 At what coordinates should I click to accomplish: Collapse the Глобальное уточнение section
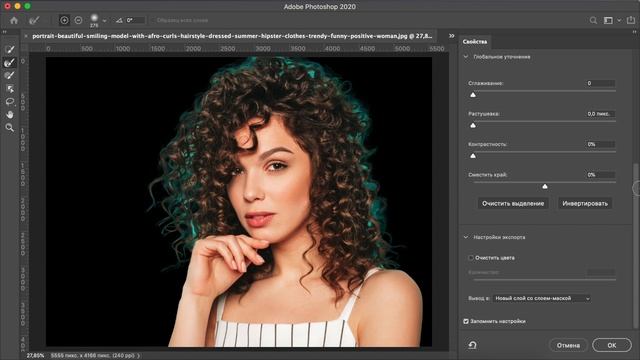pos(466,57)
